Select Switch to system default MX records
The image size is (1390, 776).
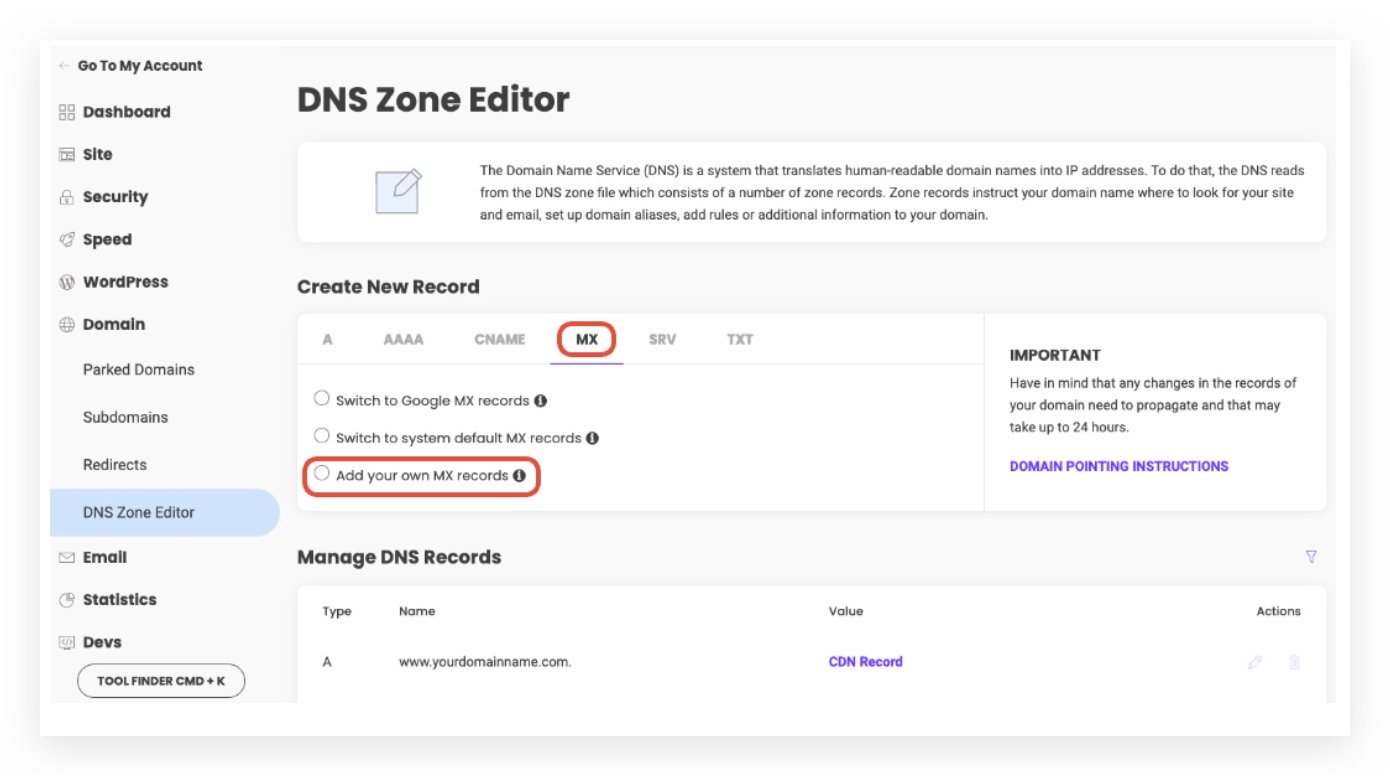322,436
